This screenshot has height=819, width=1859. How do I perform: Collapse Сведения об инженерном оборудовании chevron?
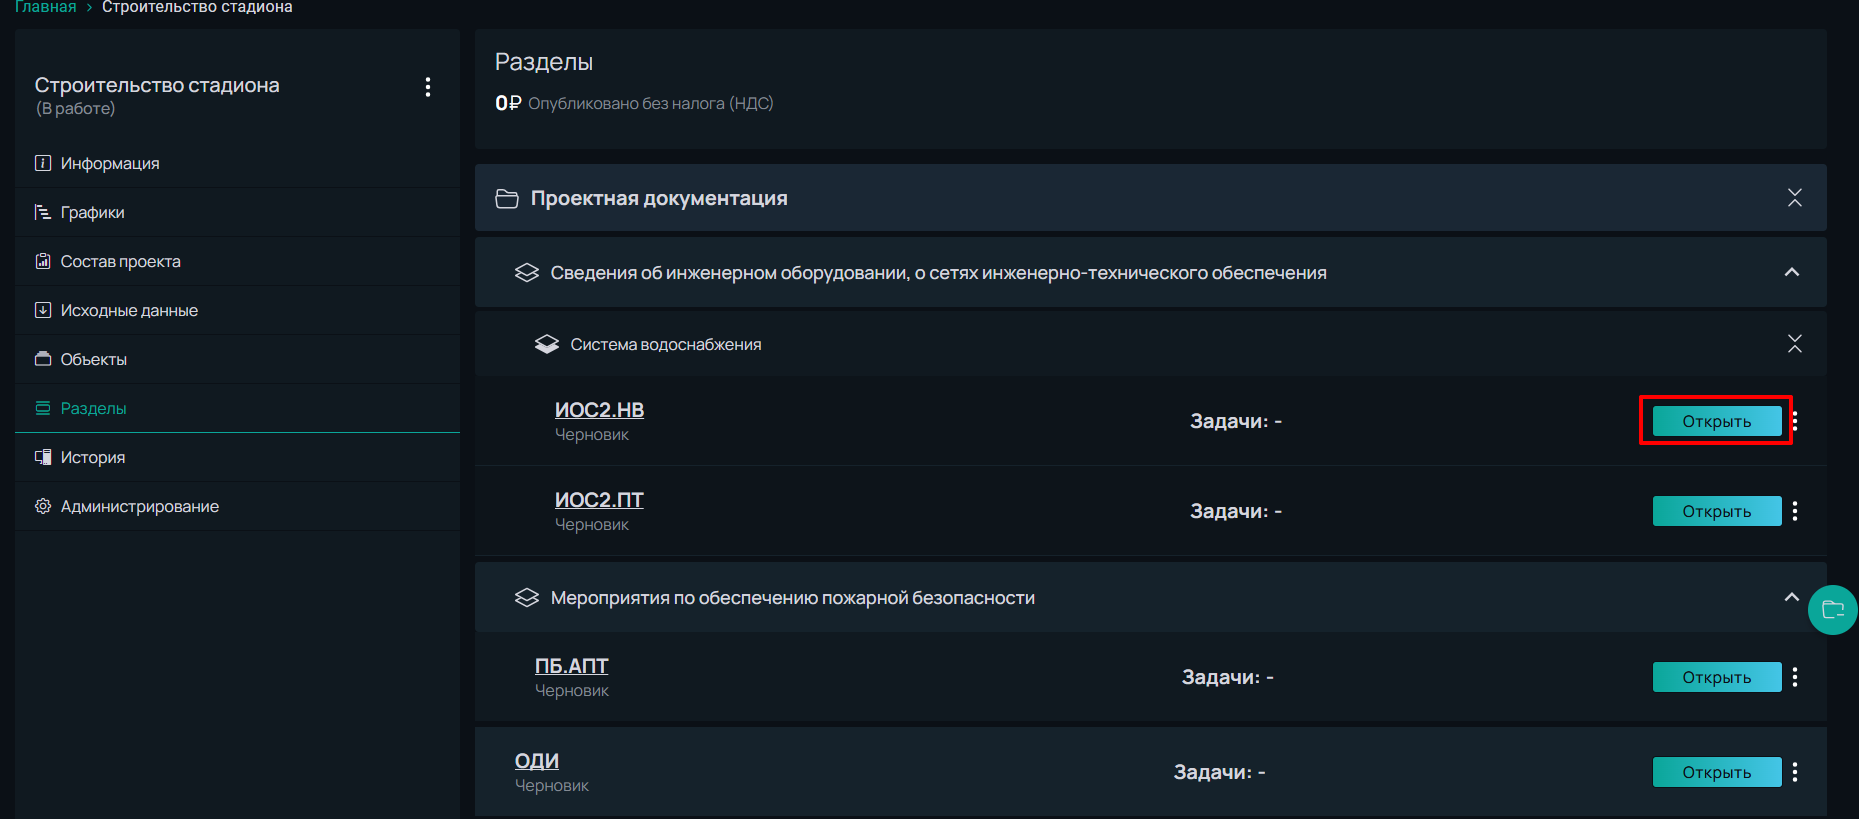tap(1792, 272)
